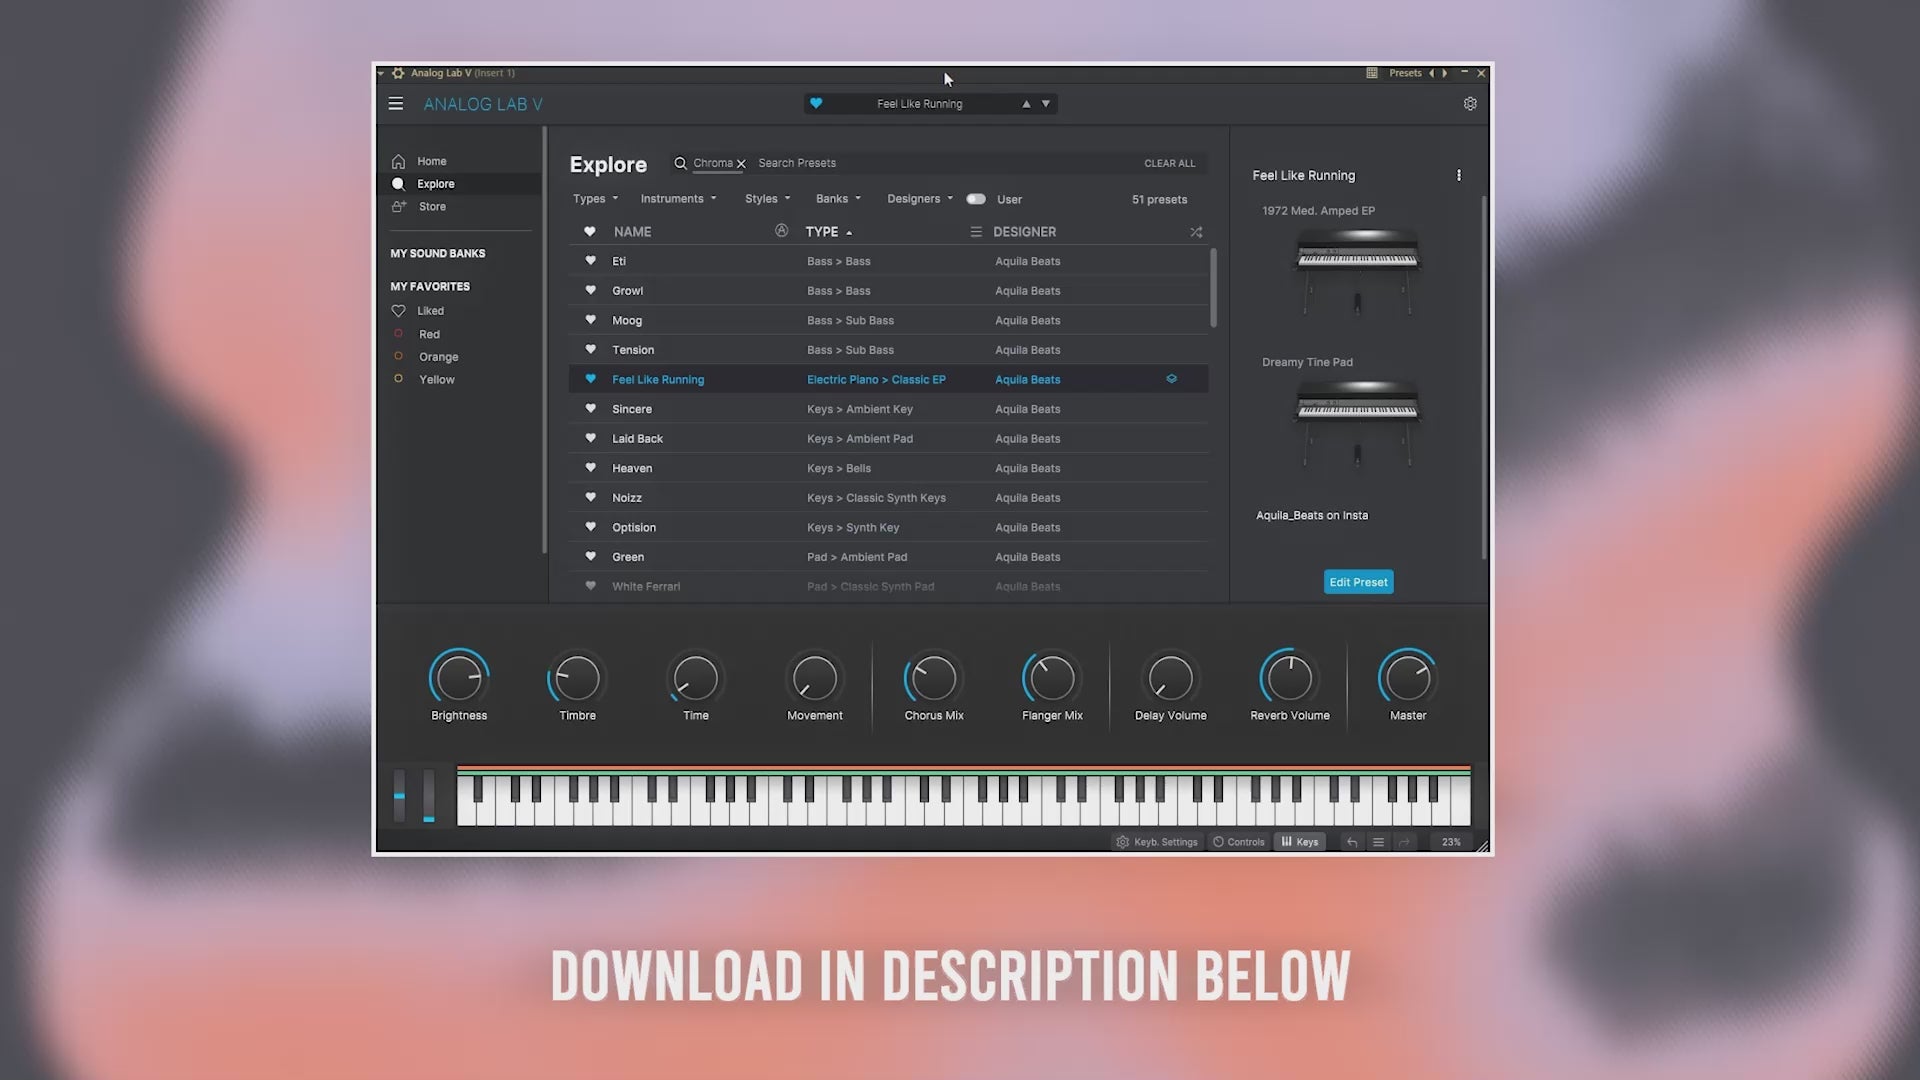Click the magnifier search icon
Image resolution: width=1920 pixels, height=1080 pixels.
(680, 163)
